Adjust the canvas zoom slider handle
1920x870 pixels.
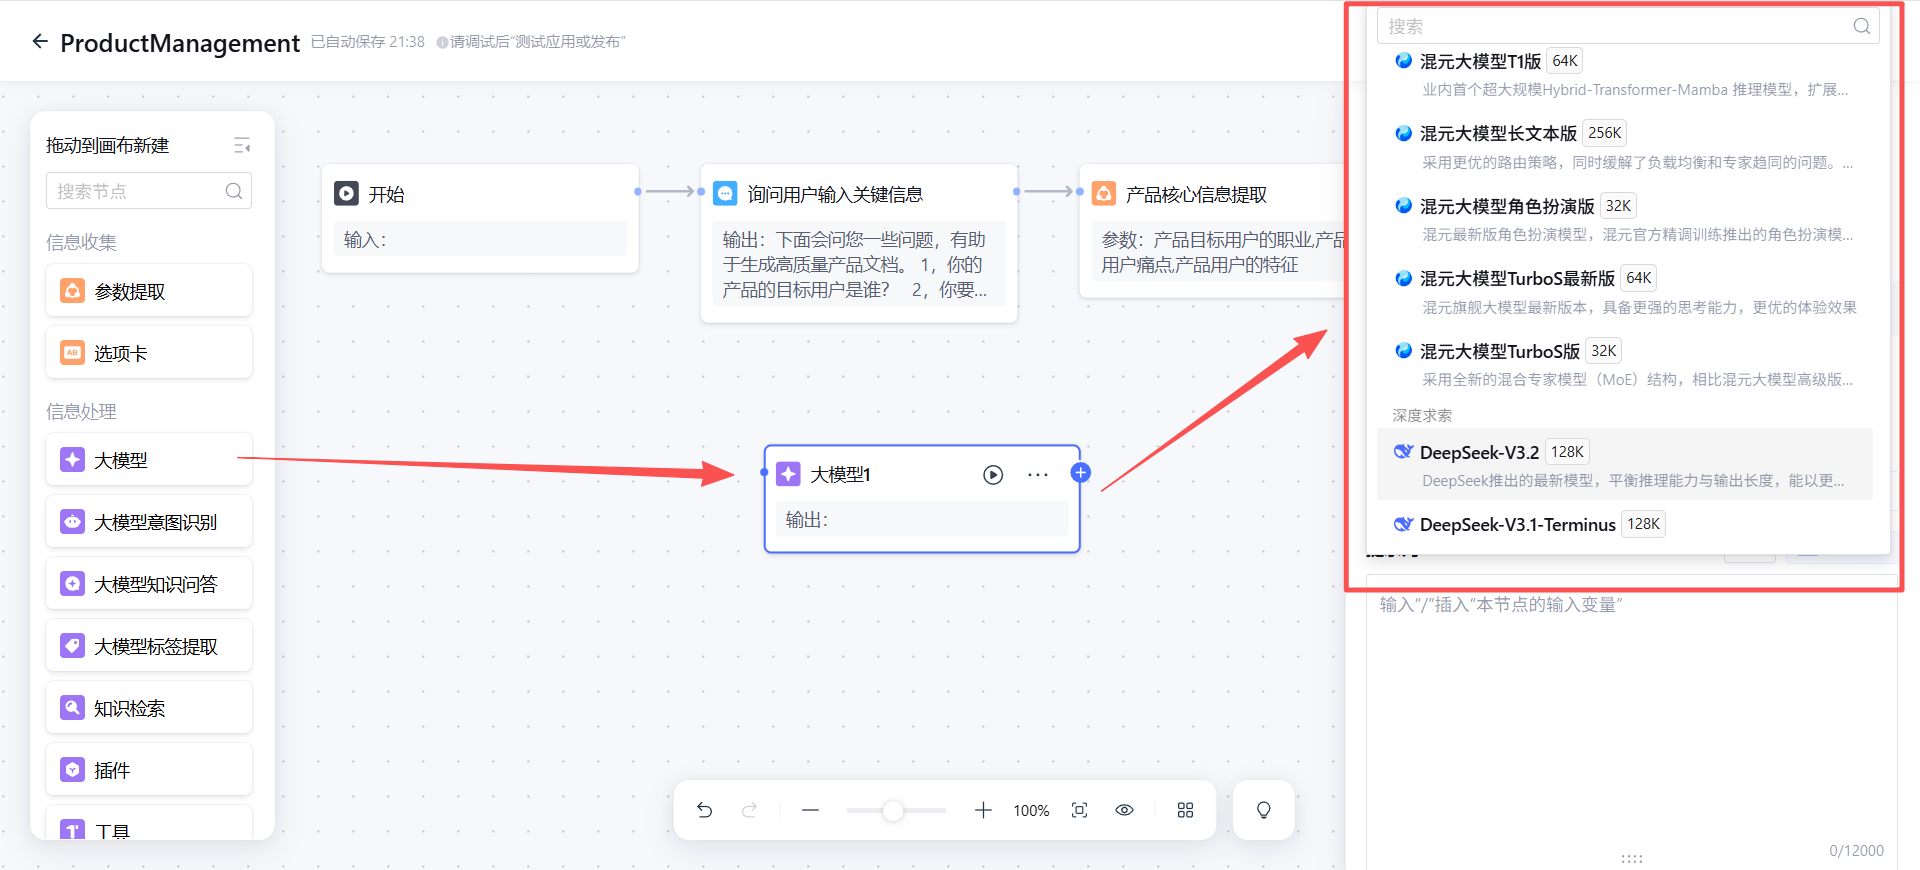pos(893,810)
